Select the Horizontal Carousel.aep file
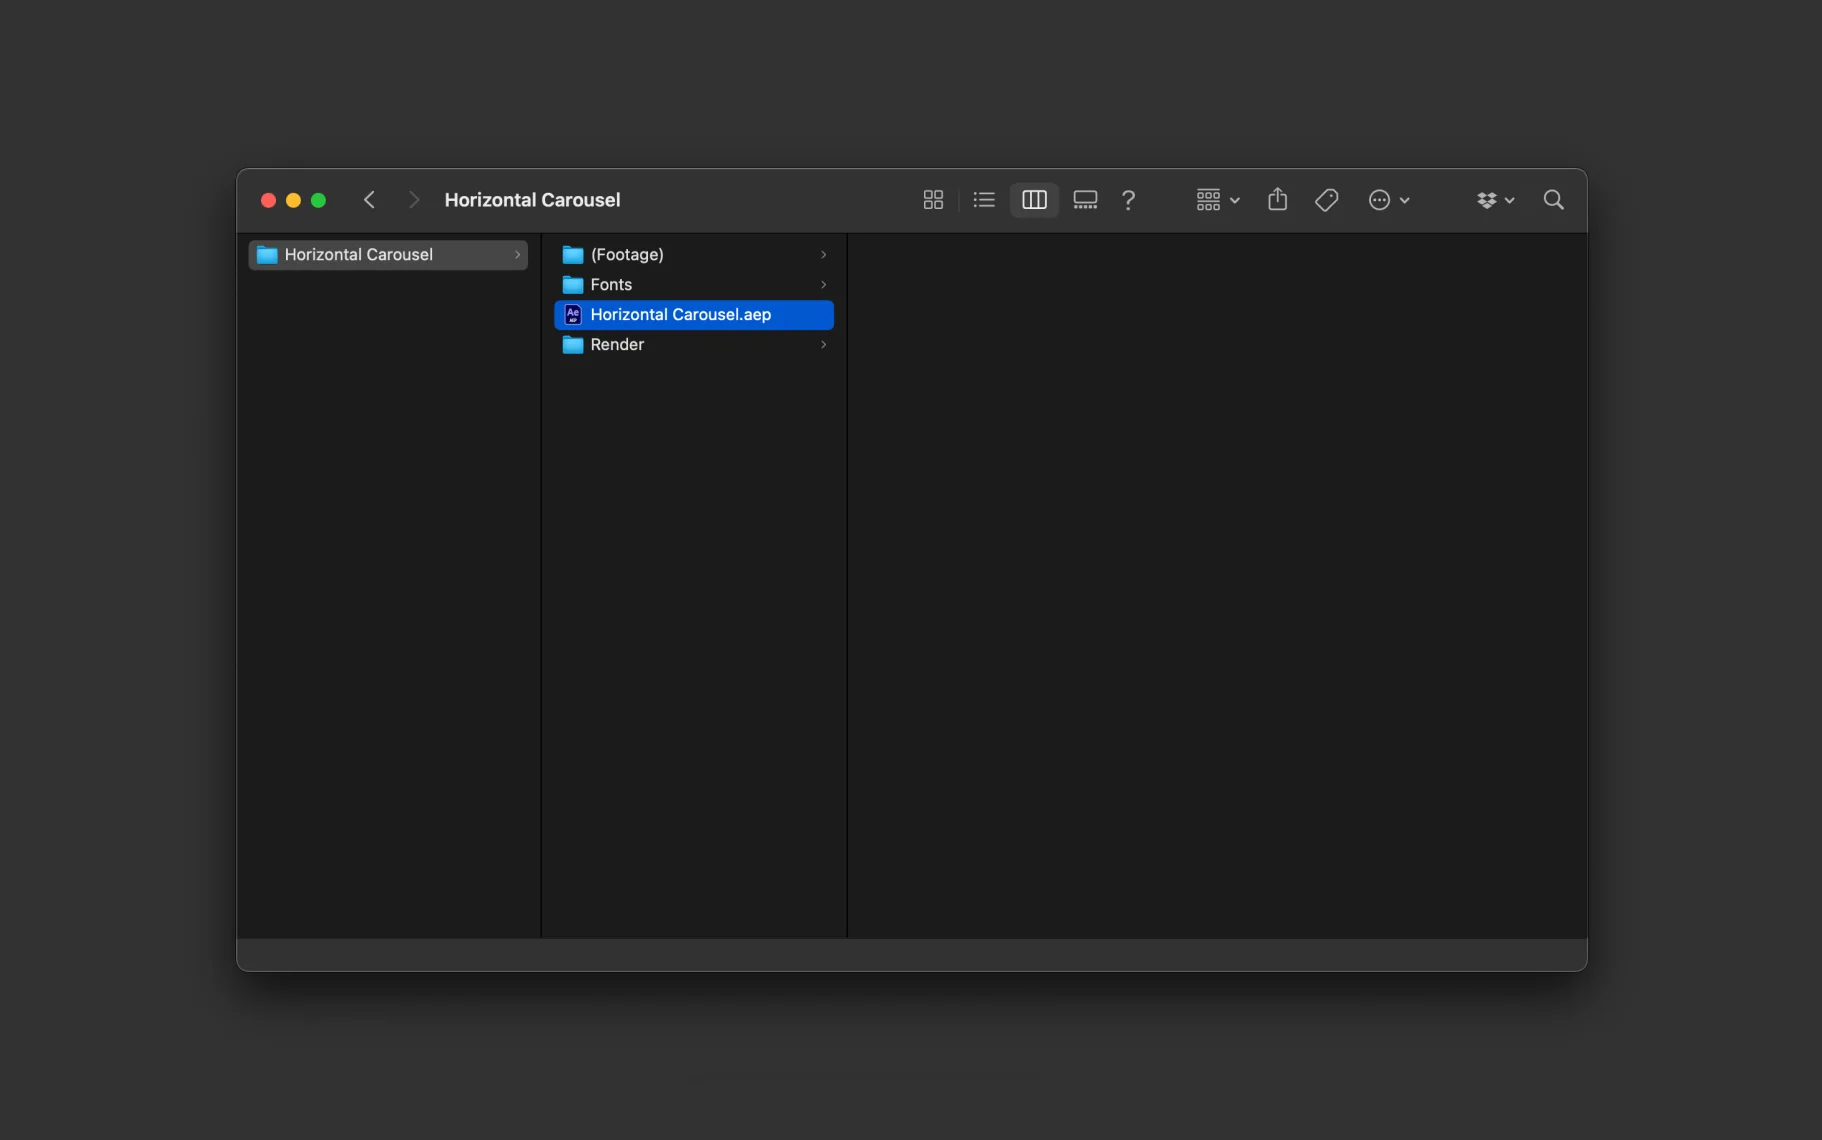Screen dimensions: 1822x1140 tap(694, 315)
